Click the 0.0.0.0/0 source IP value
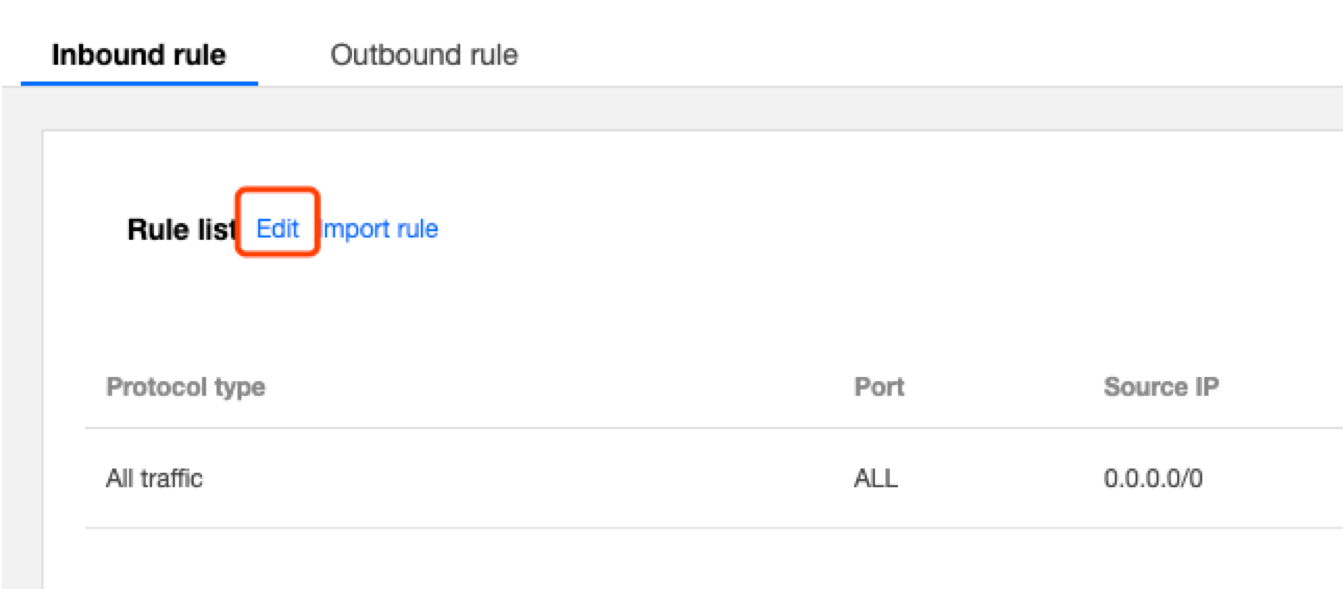The image size is (1343, 589). pyautogui.click(x=1153, y=478)
